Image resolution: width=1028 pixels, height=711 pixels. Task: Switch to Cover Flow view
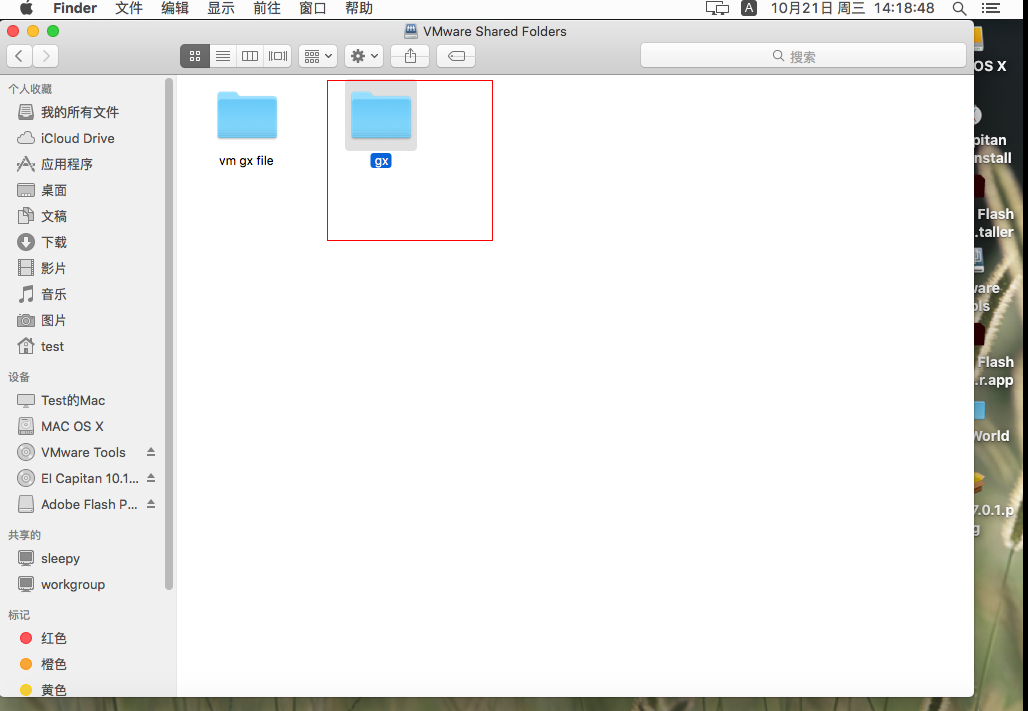tap(278, 56)
